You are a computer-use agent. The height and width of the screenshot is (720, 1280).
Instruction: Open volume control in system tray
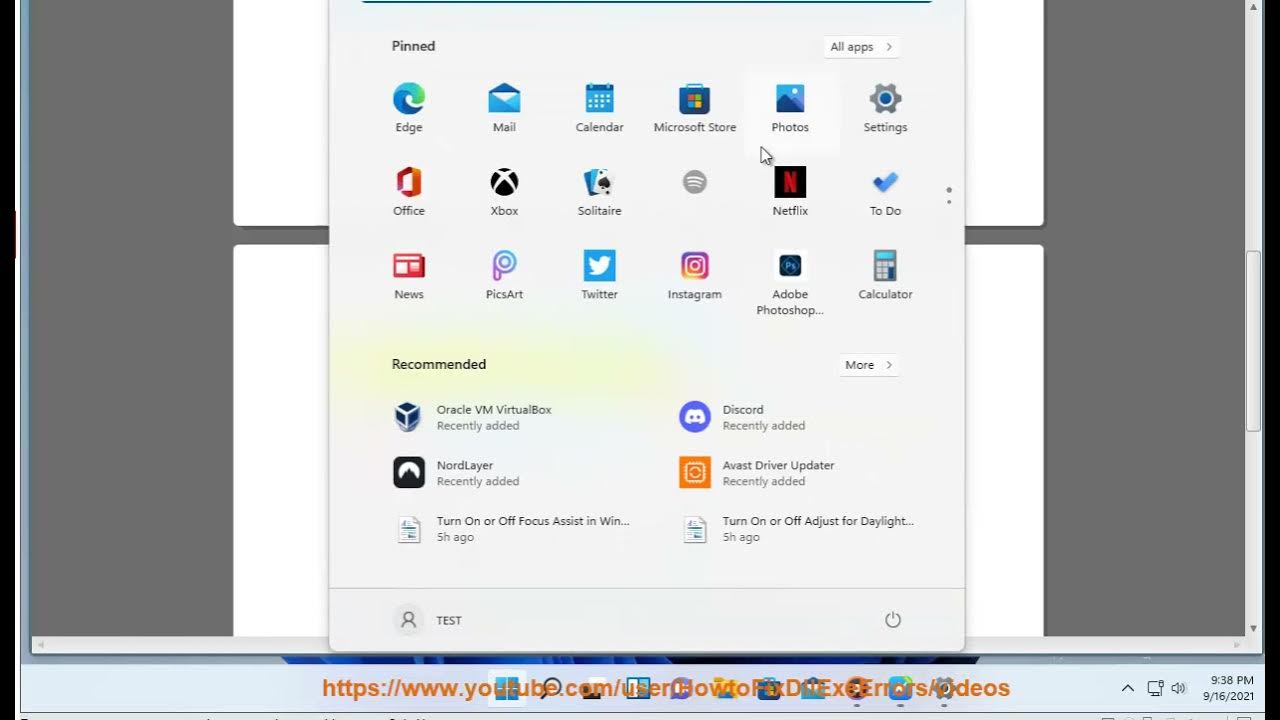[x=1178, y=688]
